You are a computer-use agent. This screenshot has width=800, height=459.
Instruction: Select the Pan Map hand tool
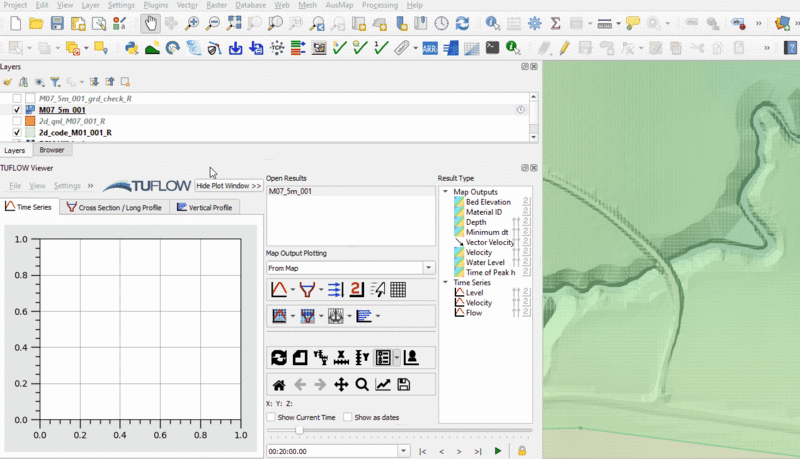point(150,23)
